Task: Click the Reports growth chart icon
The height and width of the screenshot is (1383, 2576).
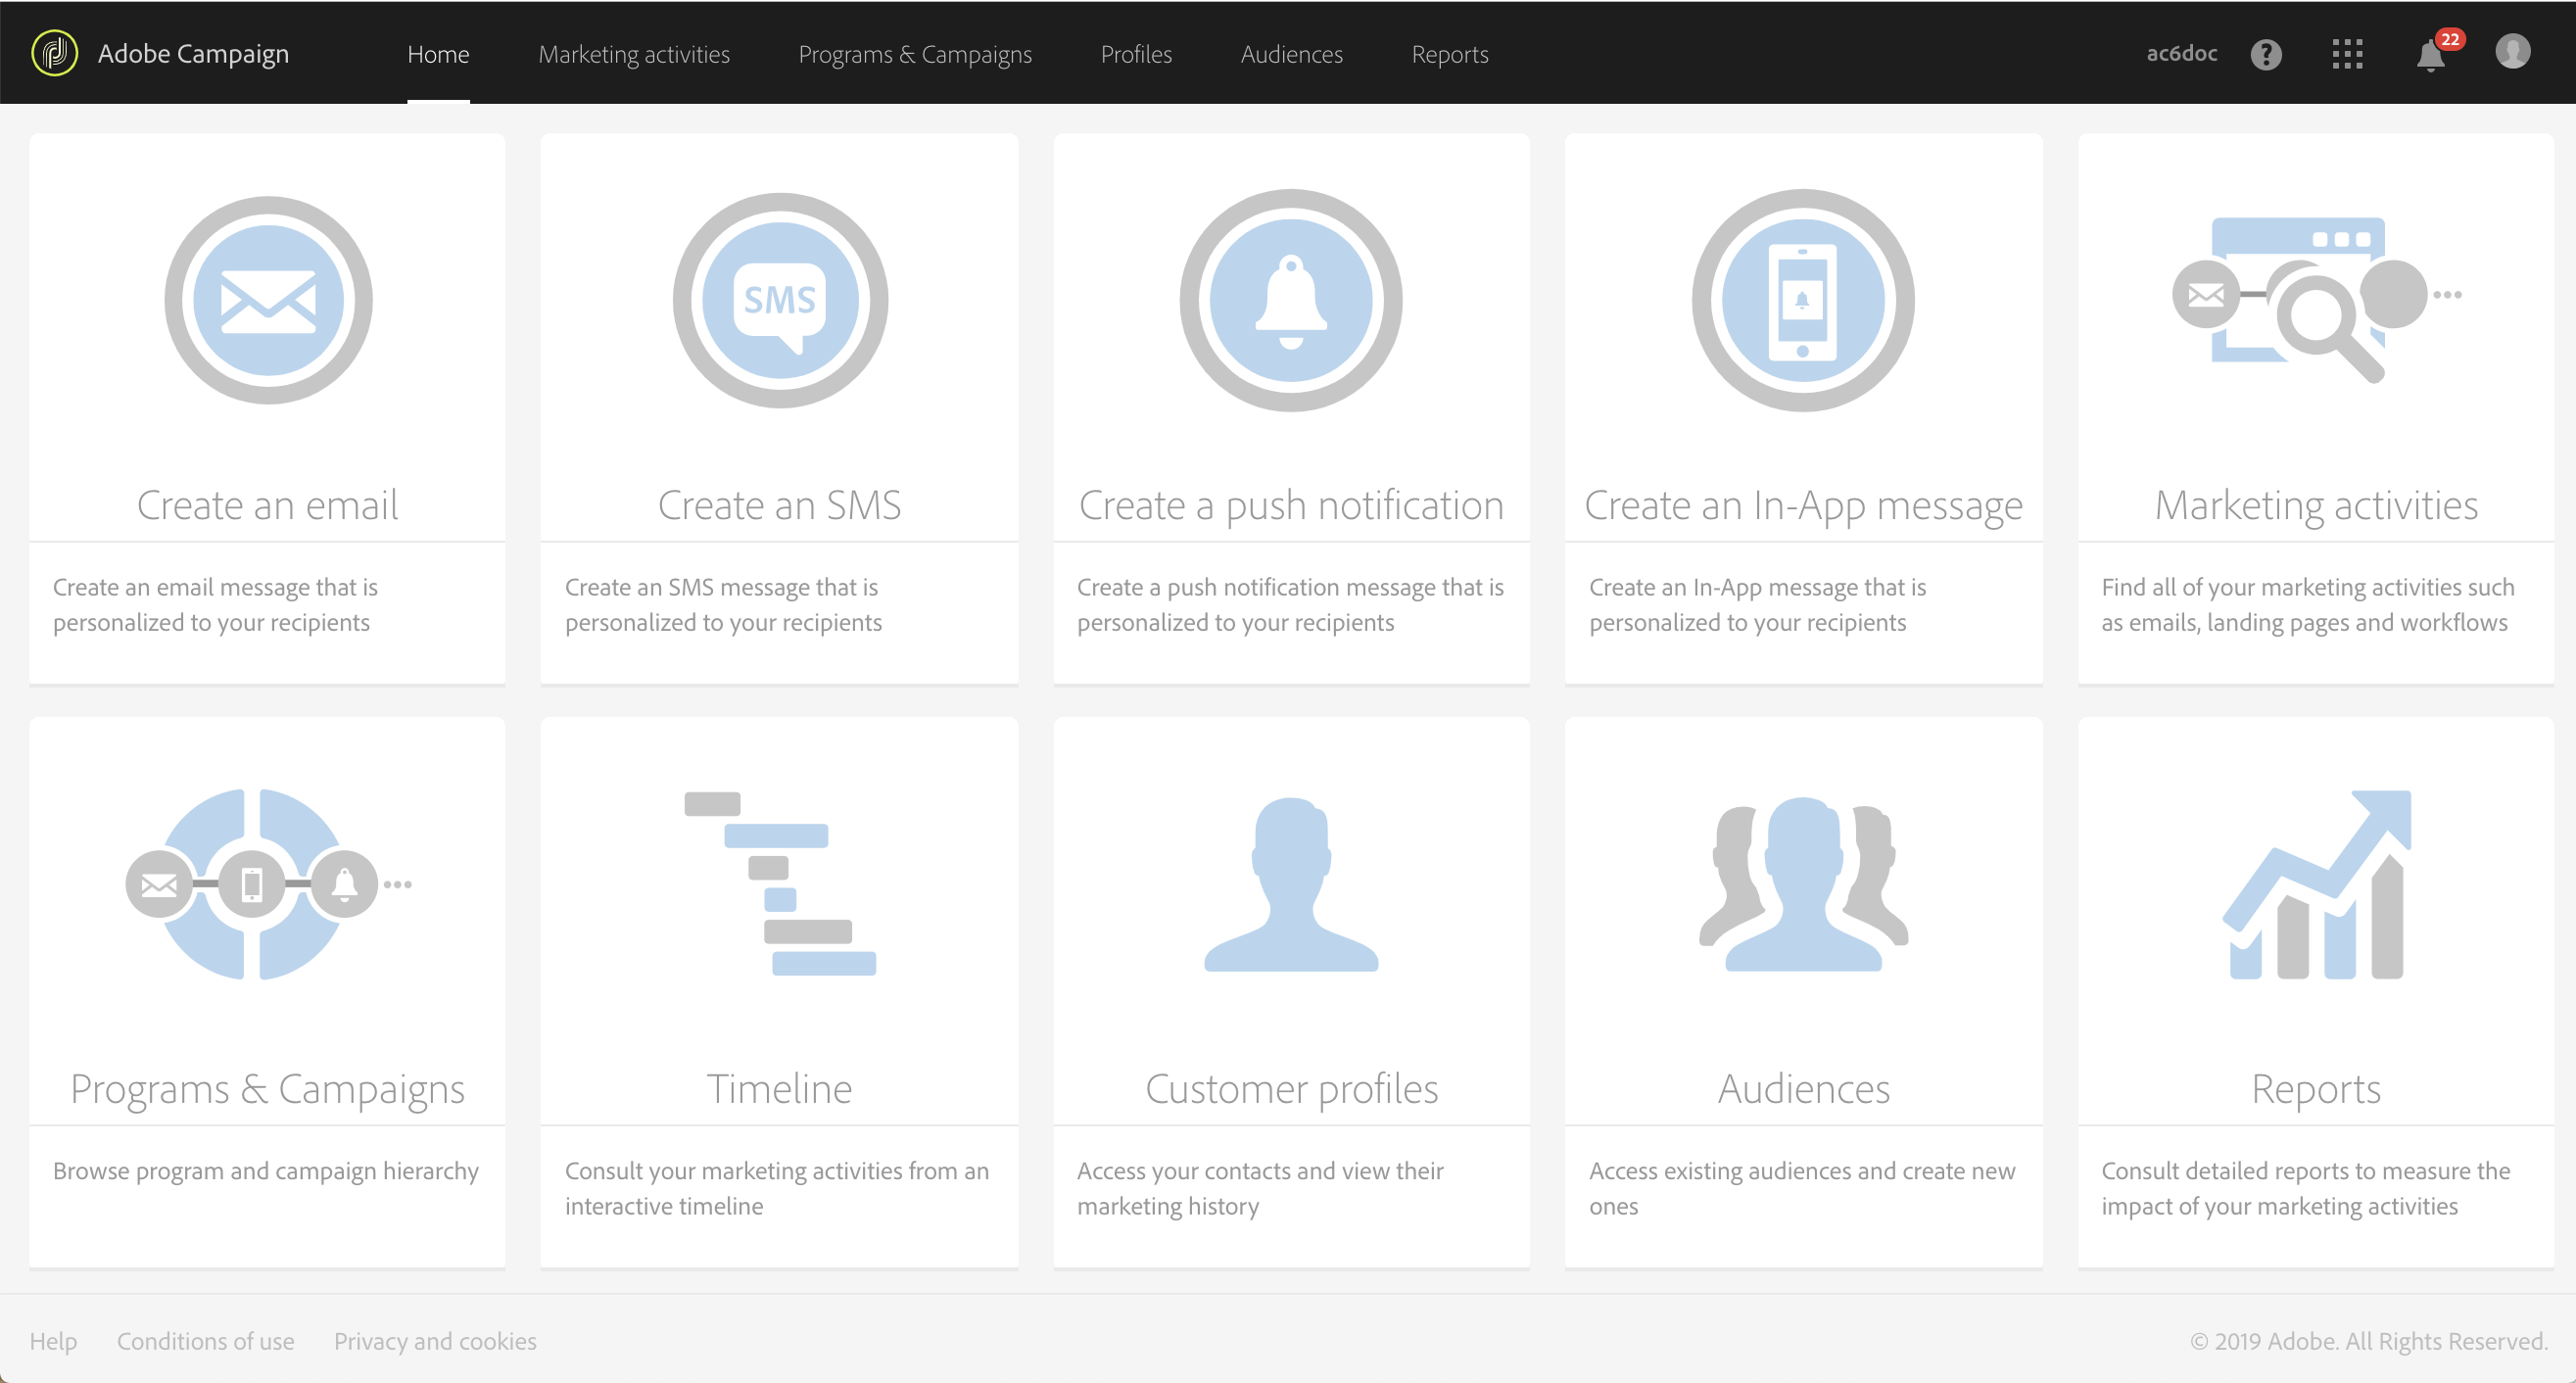Action: click(2316, 883)
